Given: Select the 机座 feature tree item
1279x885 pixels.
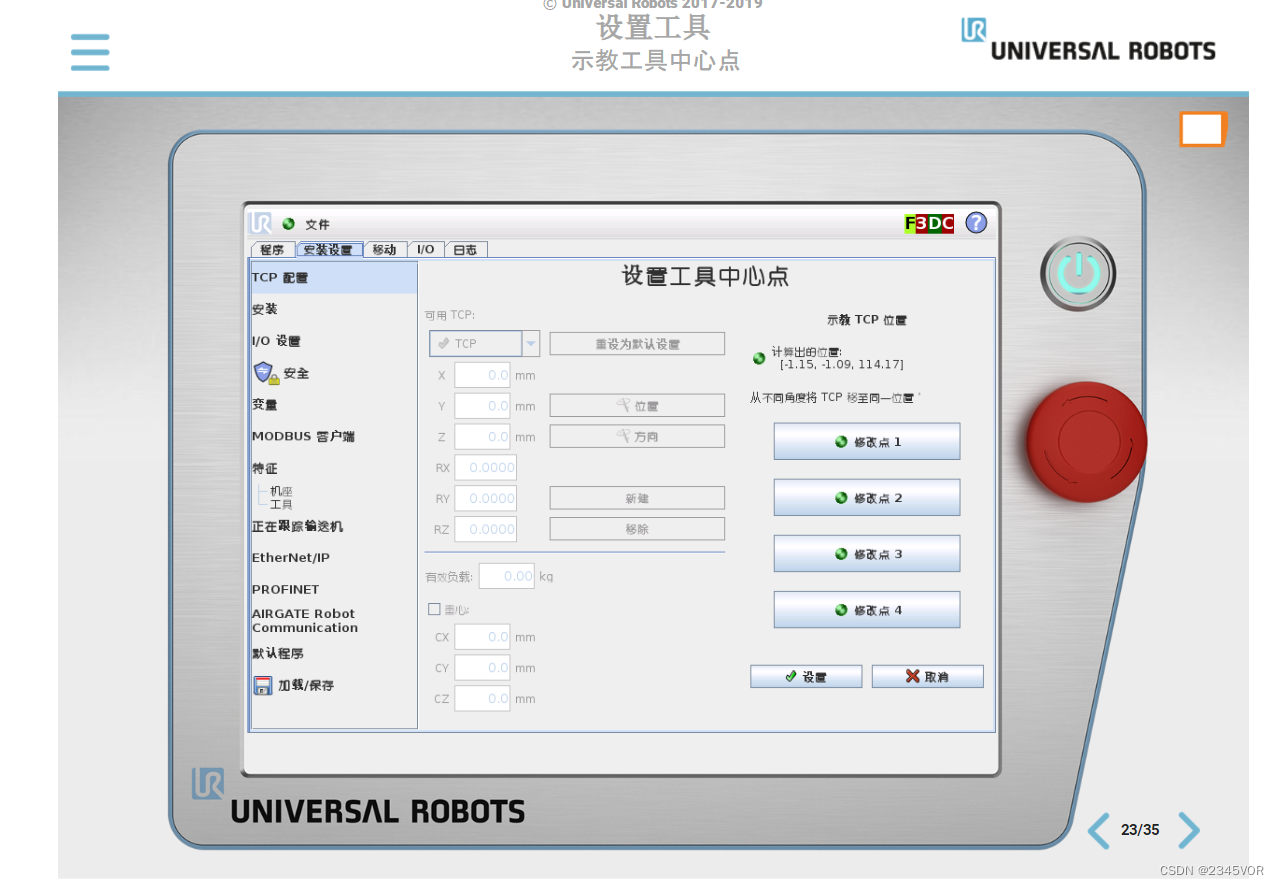Looking at the screenshot, I should [281, 491].
